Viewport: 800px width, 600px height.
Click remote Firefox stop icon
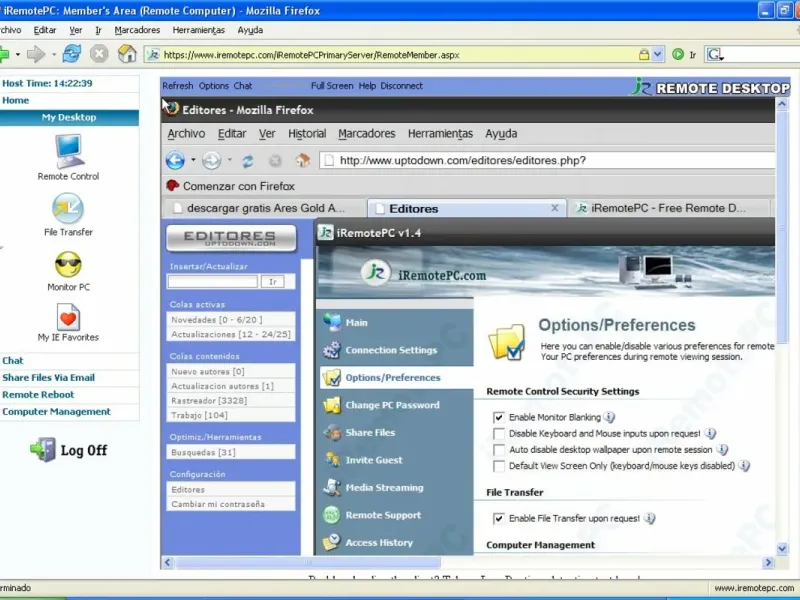pos(275,161)
